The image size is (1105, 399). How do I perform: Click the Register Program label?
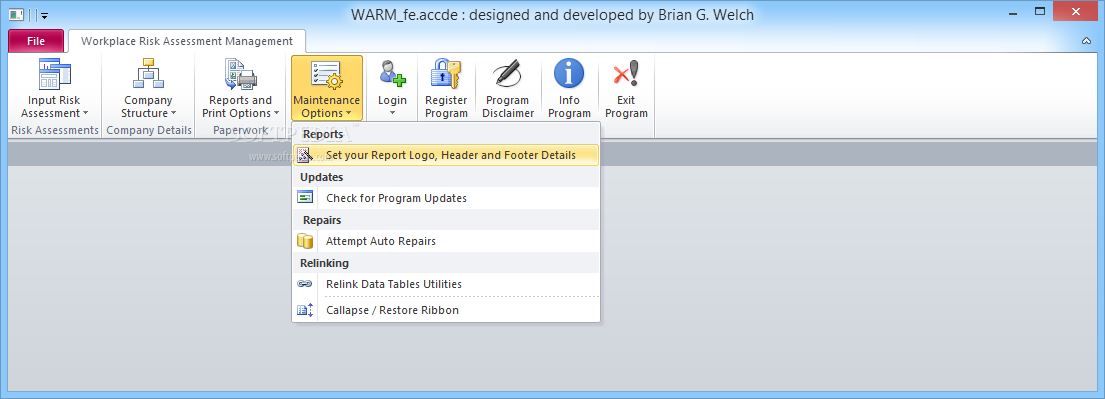pyautogui.click(x=446, y=106)
